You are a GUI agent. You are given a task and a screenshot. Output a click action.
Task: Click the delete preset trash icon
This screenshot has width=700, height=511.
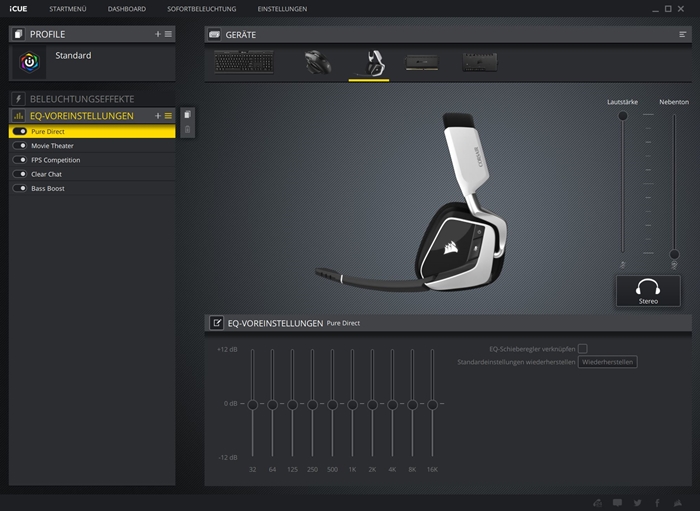pyautogui.click(x=188, y=129)
